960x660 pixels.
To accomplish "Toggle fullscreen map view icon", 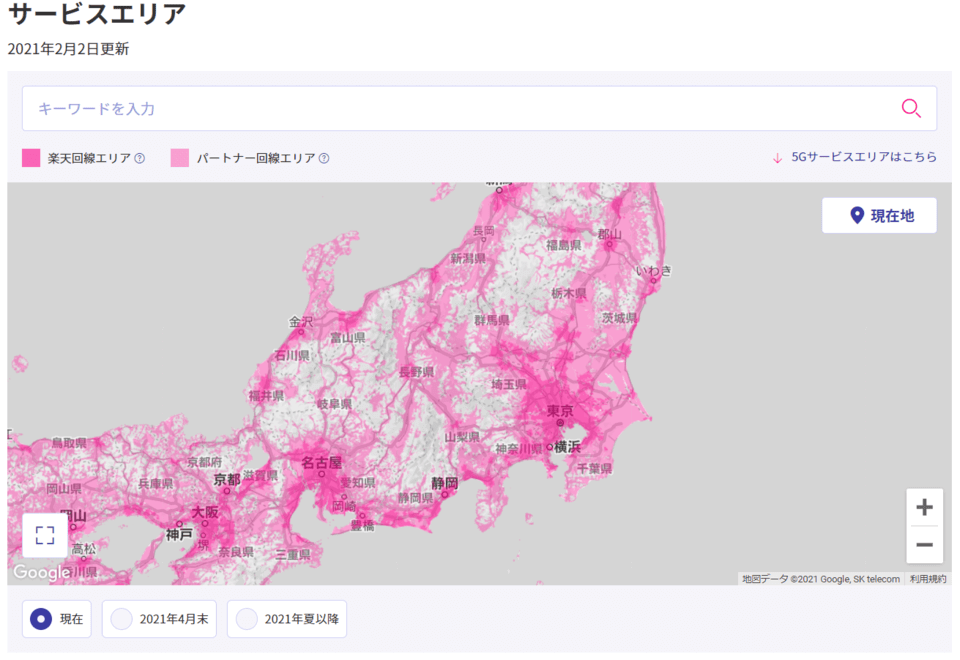I will pos(45,535).
